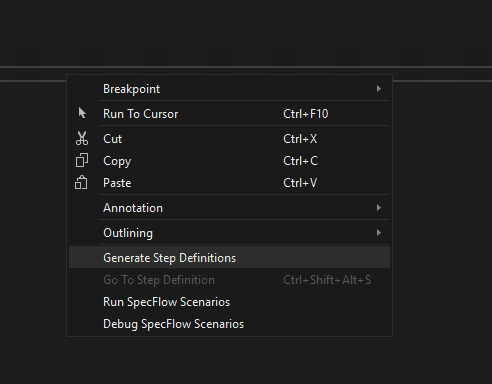Click the Go To Step Definition entry
This screenshot has height=384, width=492.
click(229, 280)
